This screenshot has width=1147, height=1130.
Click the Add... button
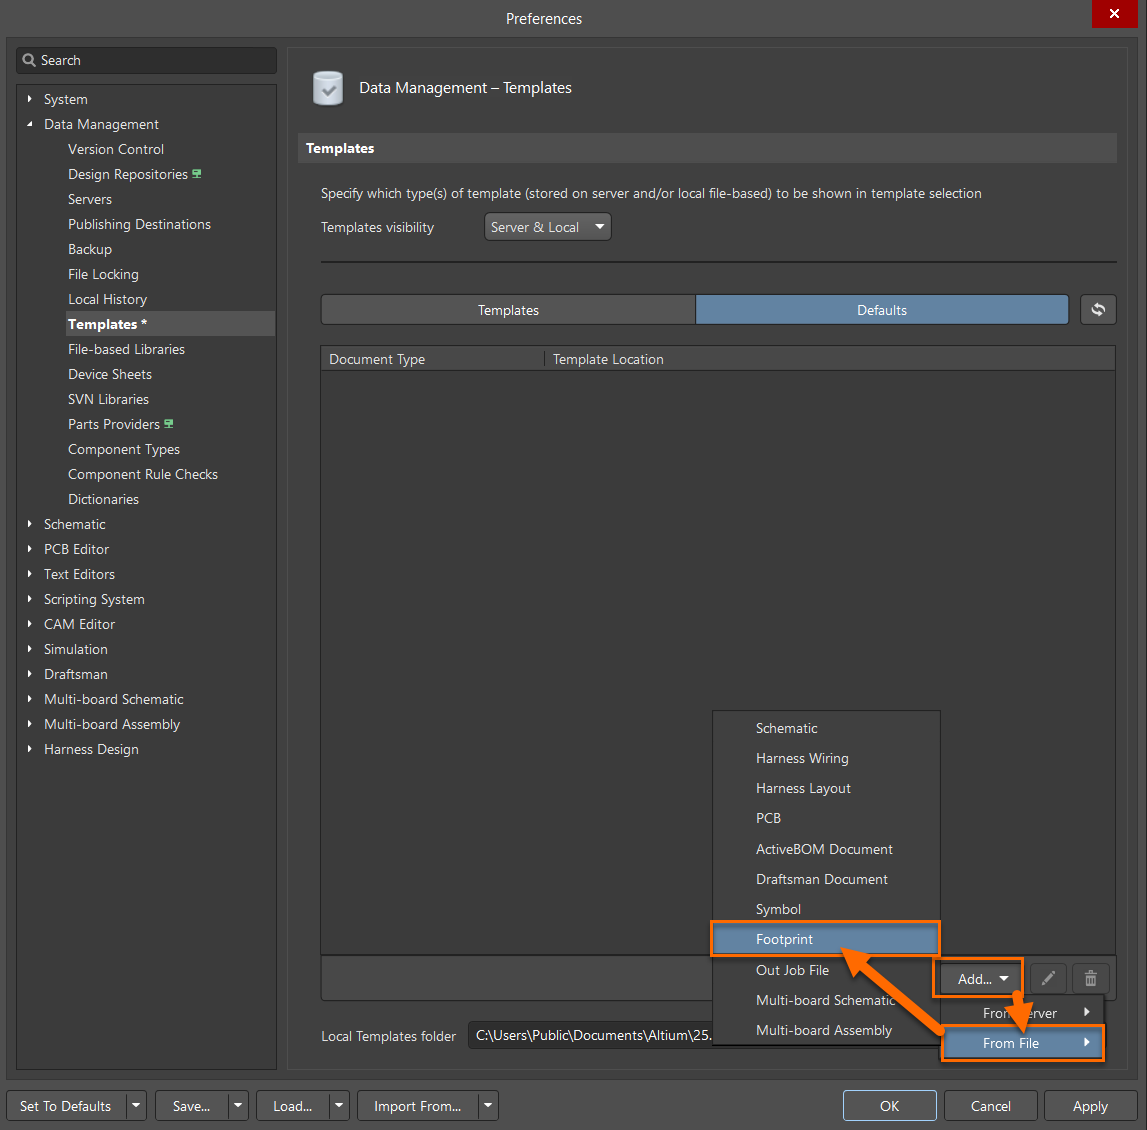coord(977,979)
